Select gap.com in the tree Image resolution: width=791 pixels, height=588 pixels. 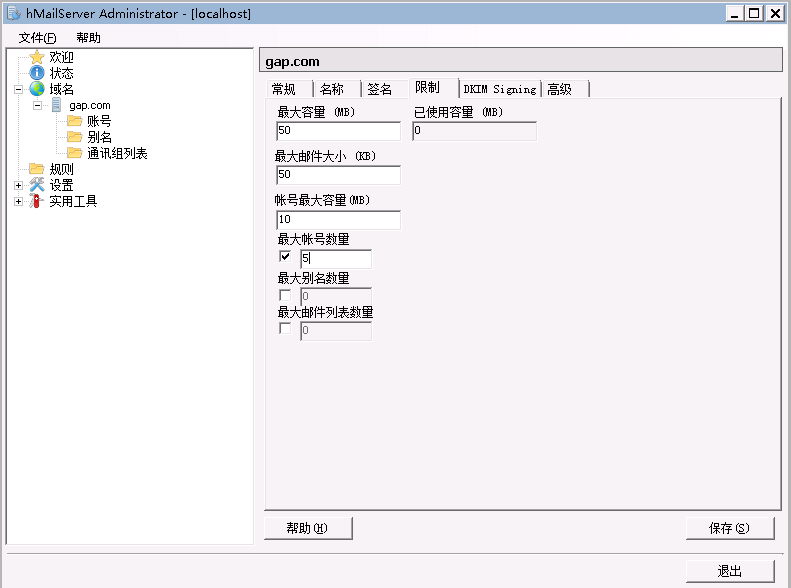[90, 105]
